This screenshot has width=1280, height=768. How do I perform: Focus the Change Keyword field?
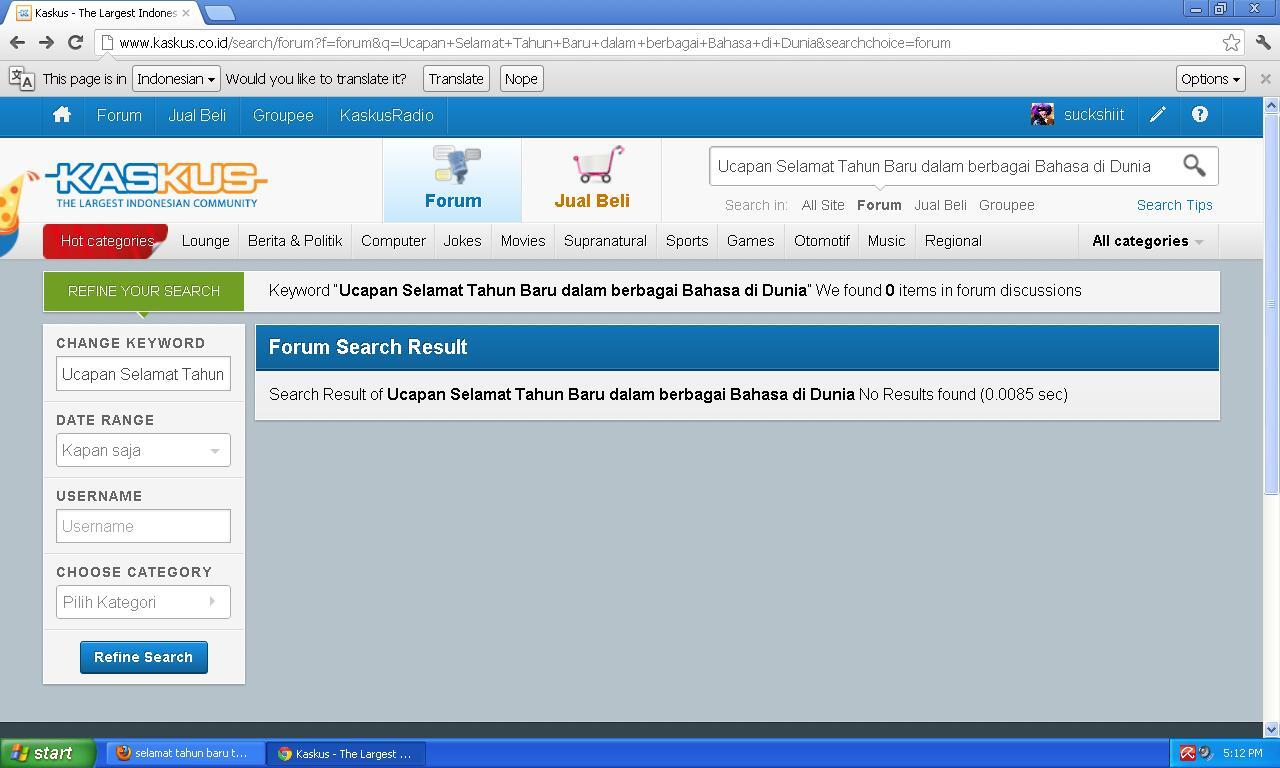(x=143, y=374)
